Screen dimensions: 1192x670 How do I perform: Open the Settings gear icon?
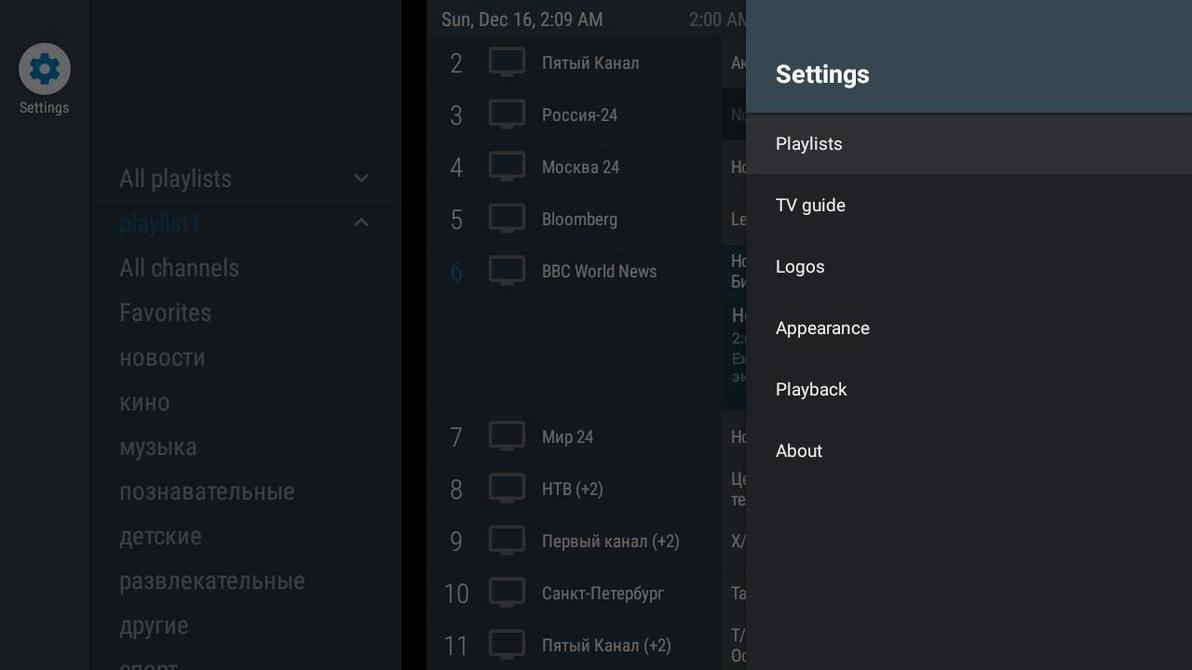tap(44, 68)
